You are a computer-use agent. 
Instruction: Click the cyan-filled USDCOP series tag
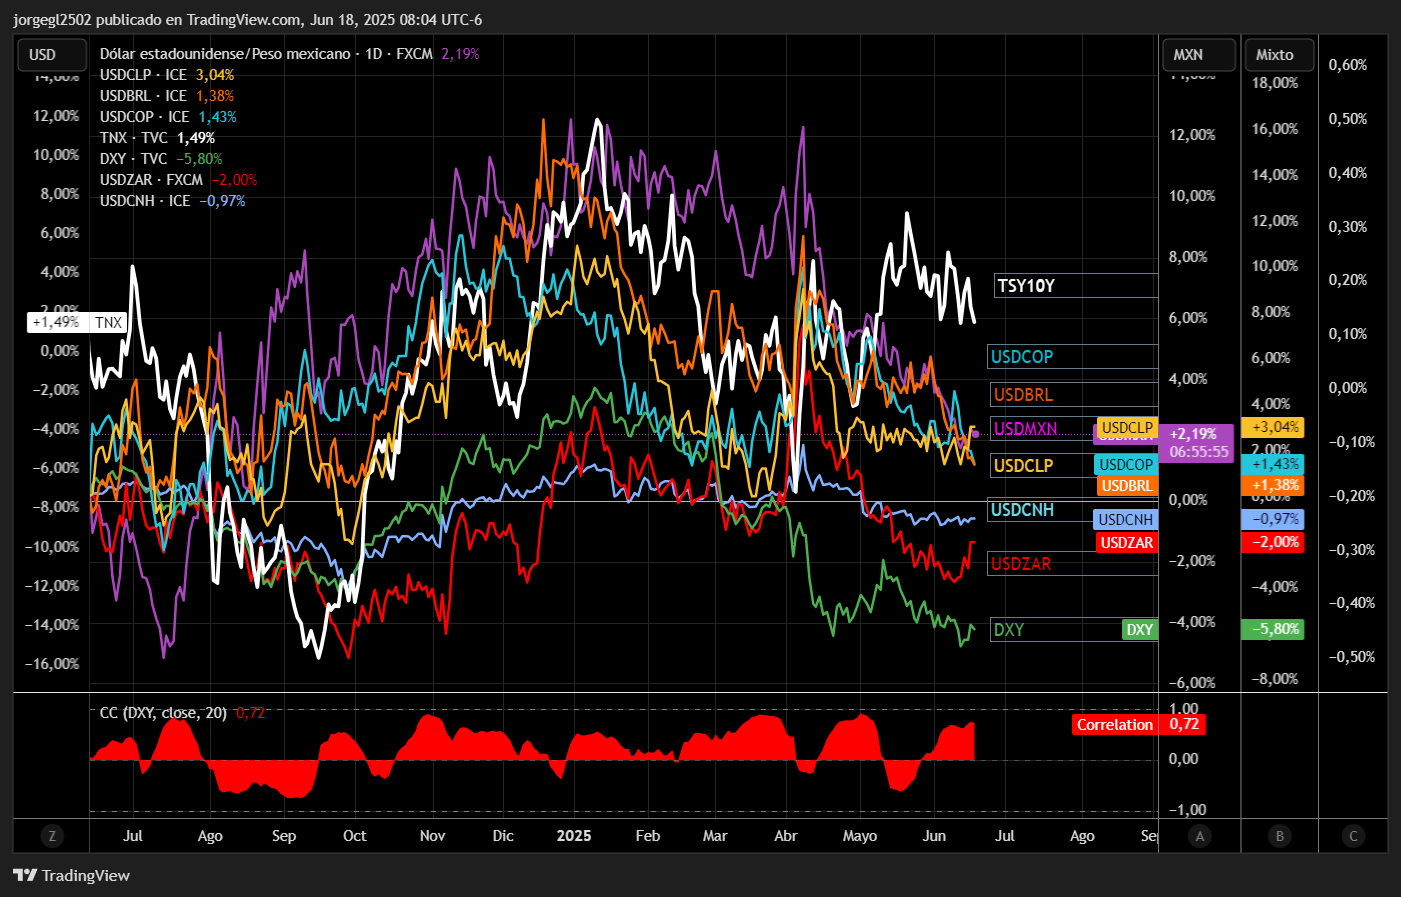[1126, 465]
